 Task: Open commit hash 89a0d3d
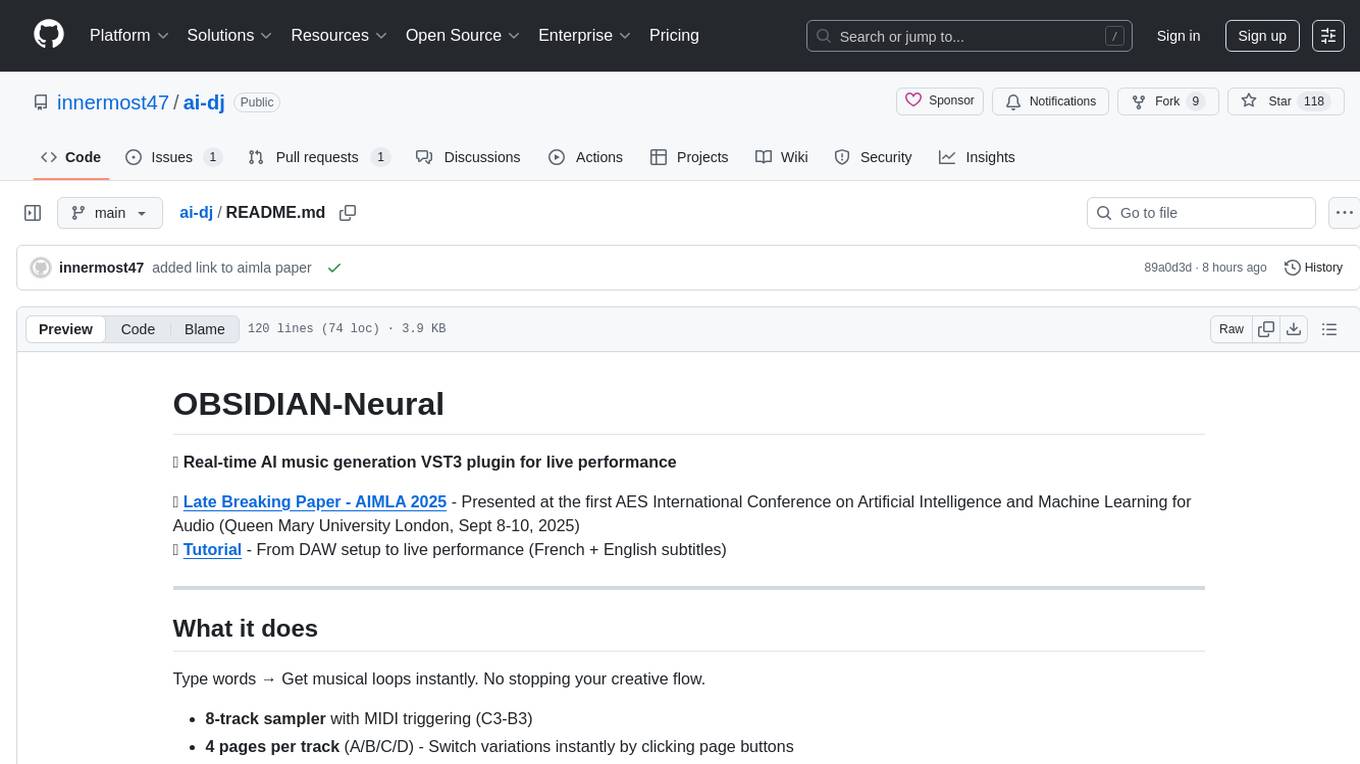coord(1168,268)
